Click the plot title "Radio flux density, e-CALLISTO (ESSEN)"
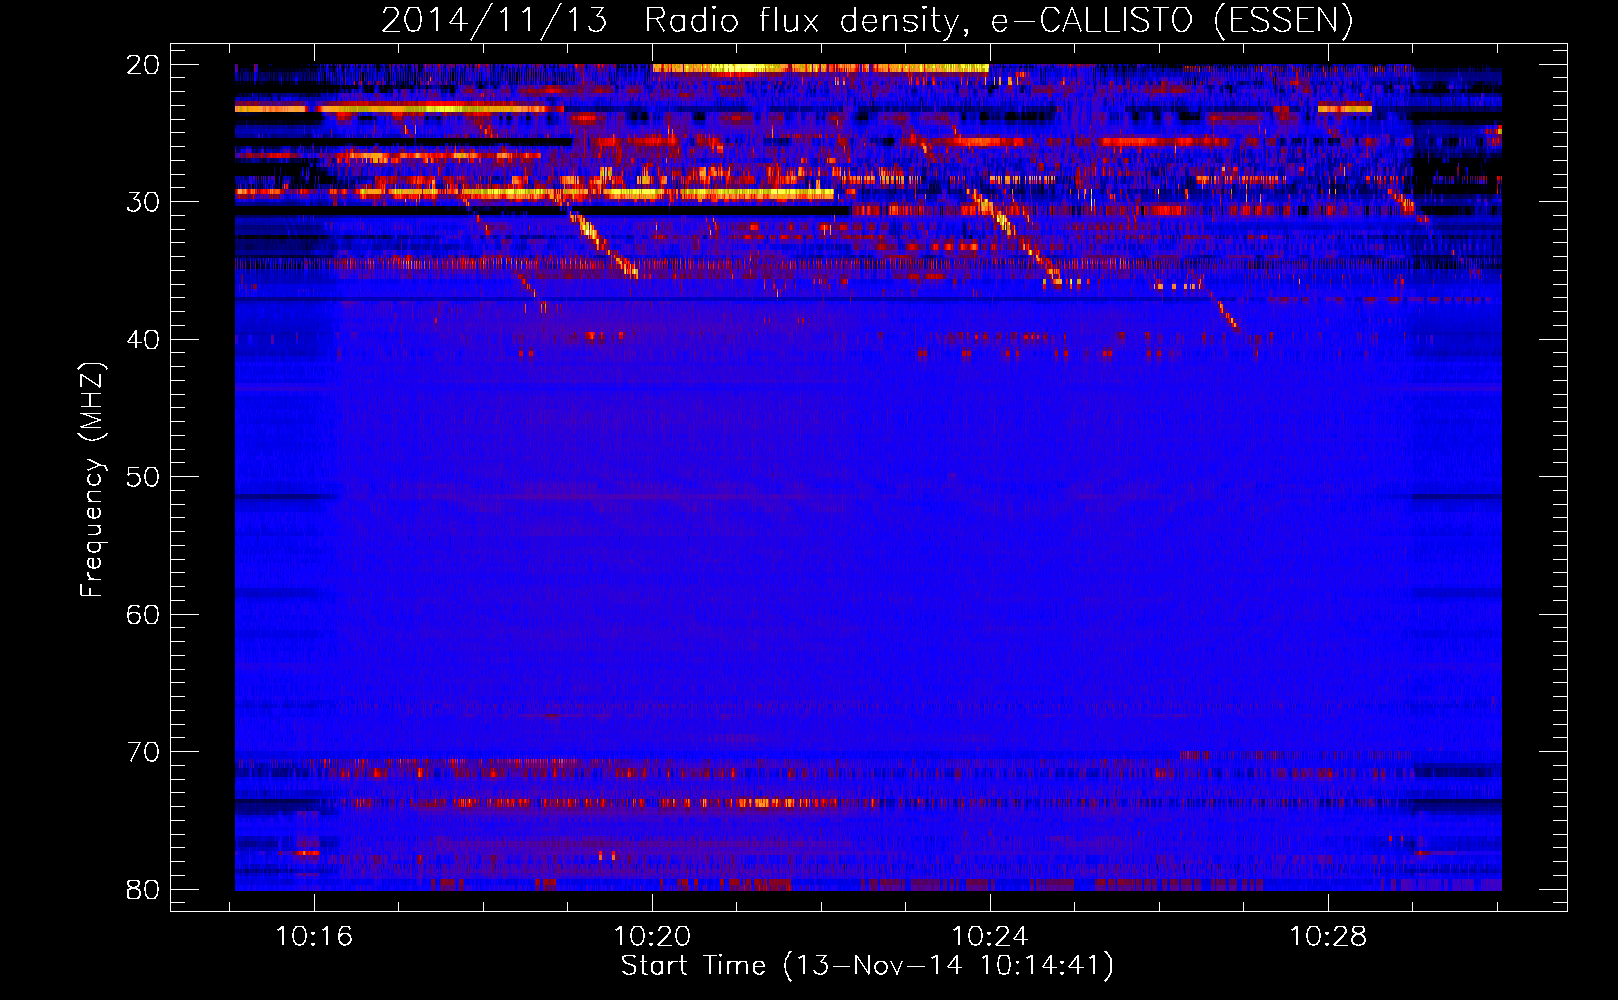Screen dimensions: 1618x1000 [998, 21]
